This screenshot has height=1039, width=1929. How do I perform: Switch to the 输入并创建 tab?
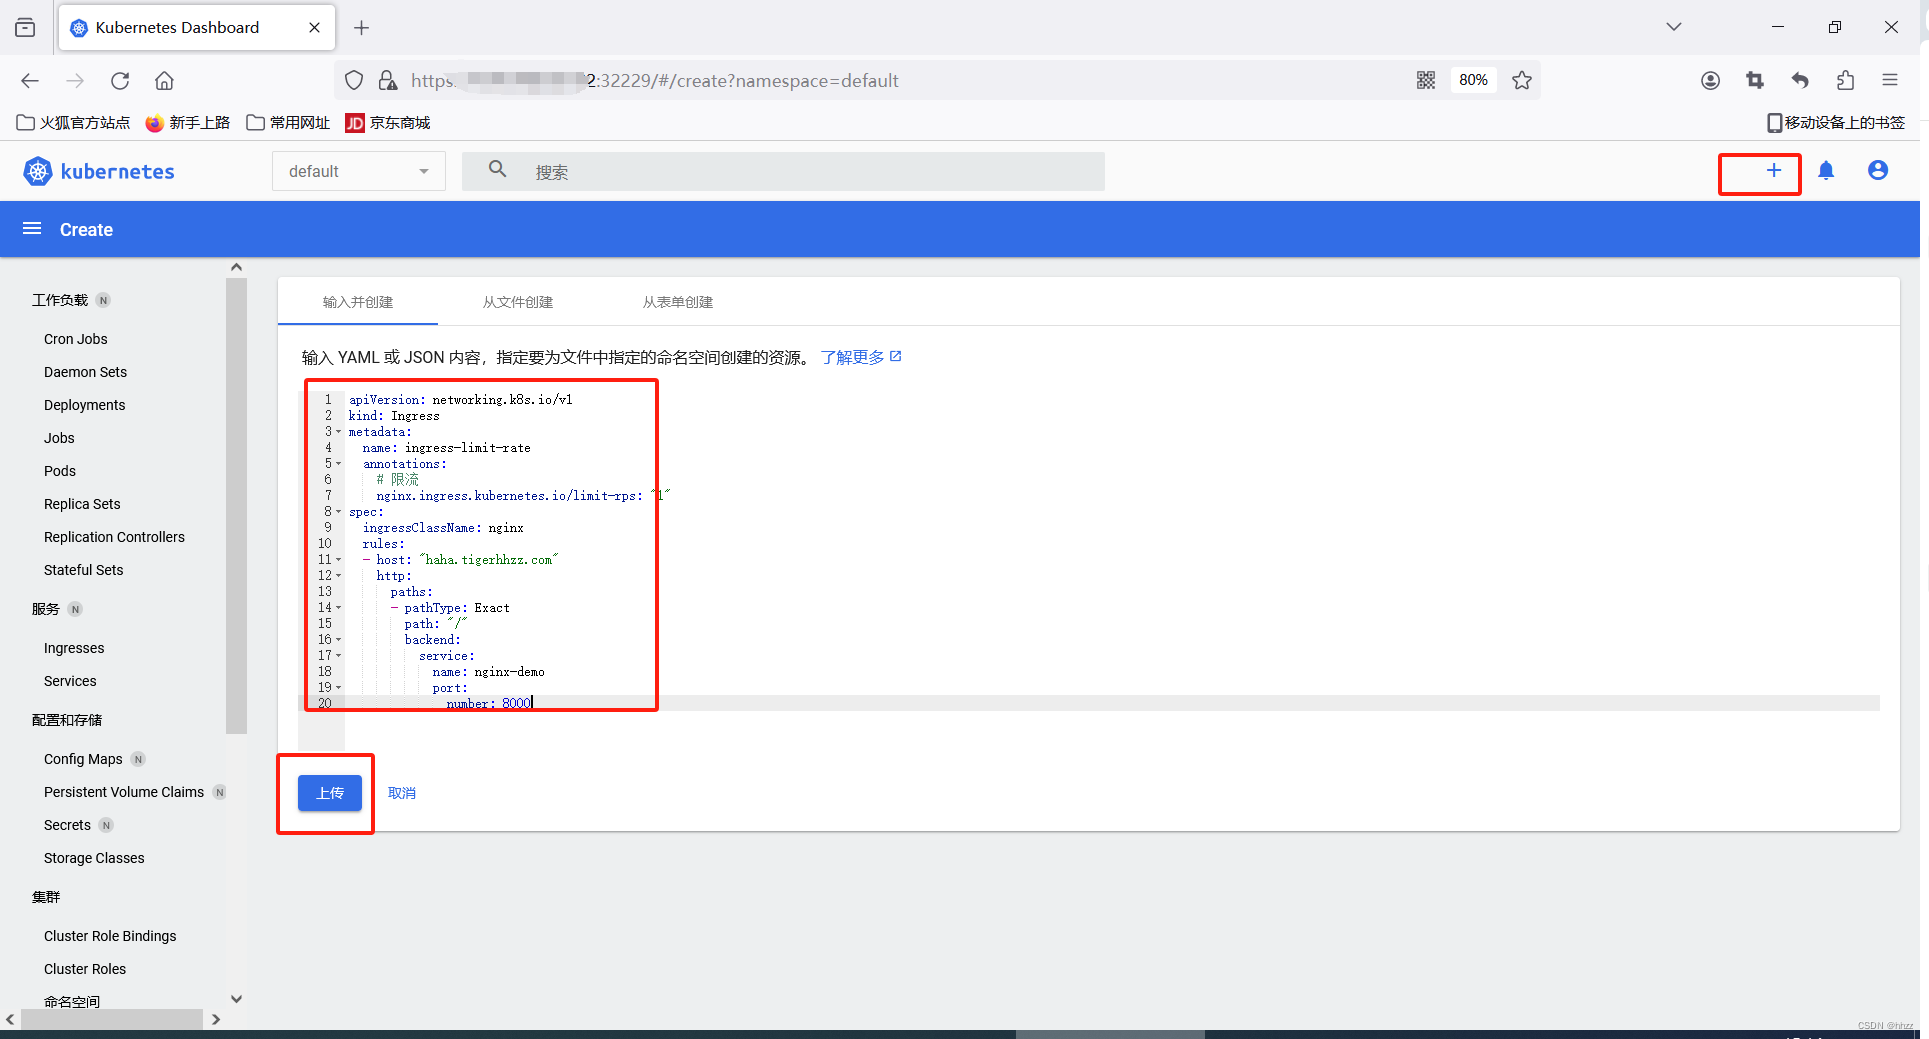pos(358,302)
